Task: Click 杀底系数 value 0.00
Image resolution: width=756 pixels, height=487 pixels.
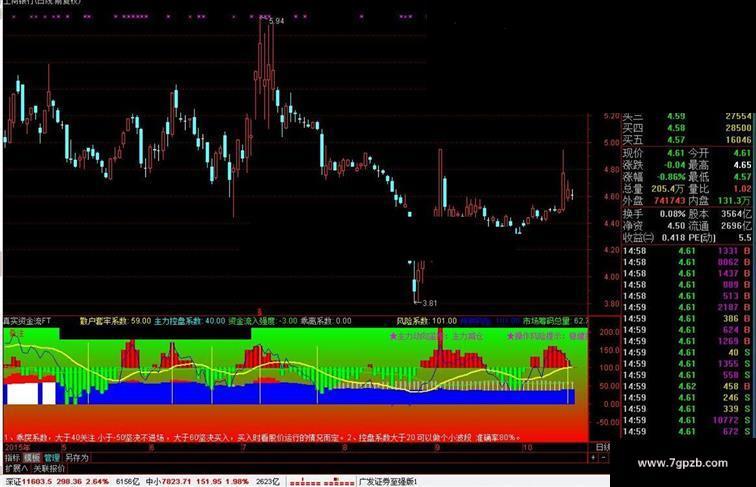Action: coord(343,321)
